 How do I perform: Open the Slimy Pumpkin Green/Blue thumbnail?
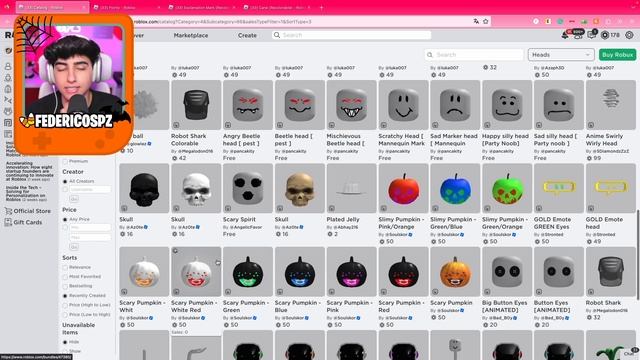455,188
